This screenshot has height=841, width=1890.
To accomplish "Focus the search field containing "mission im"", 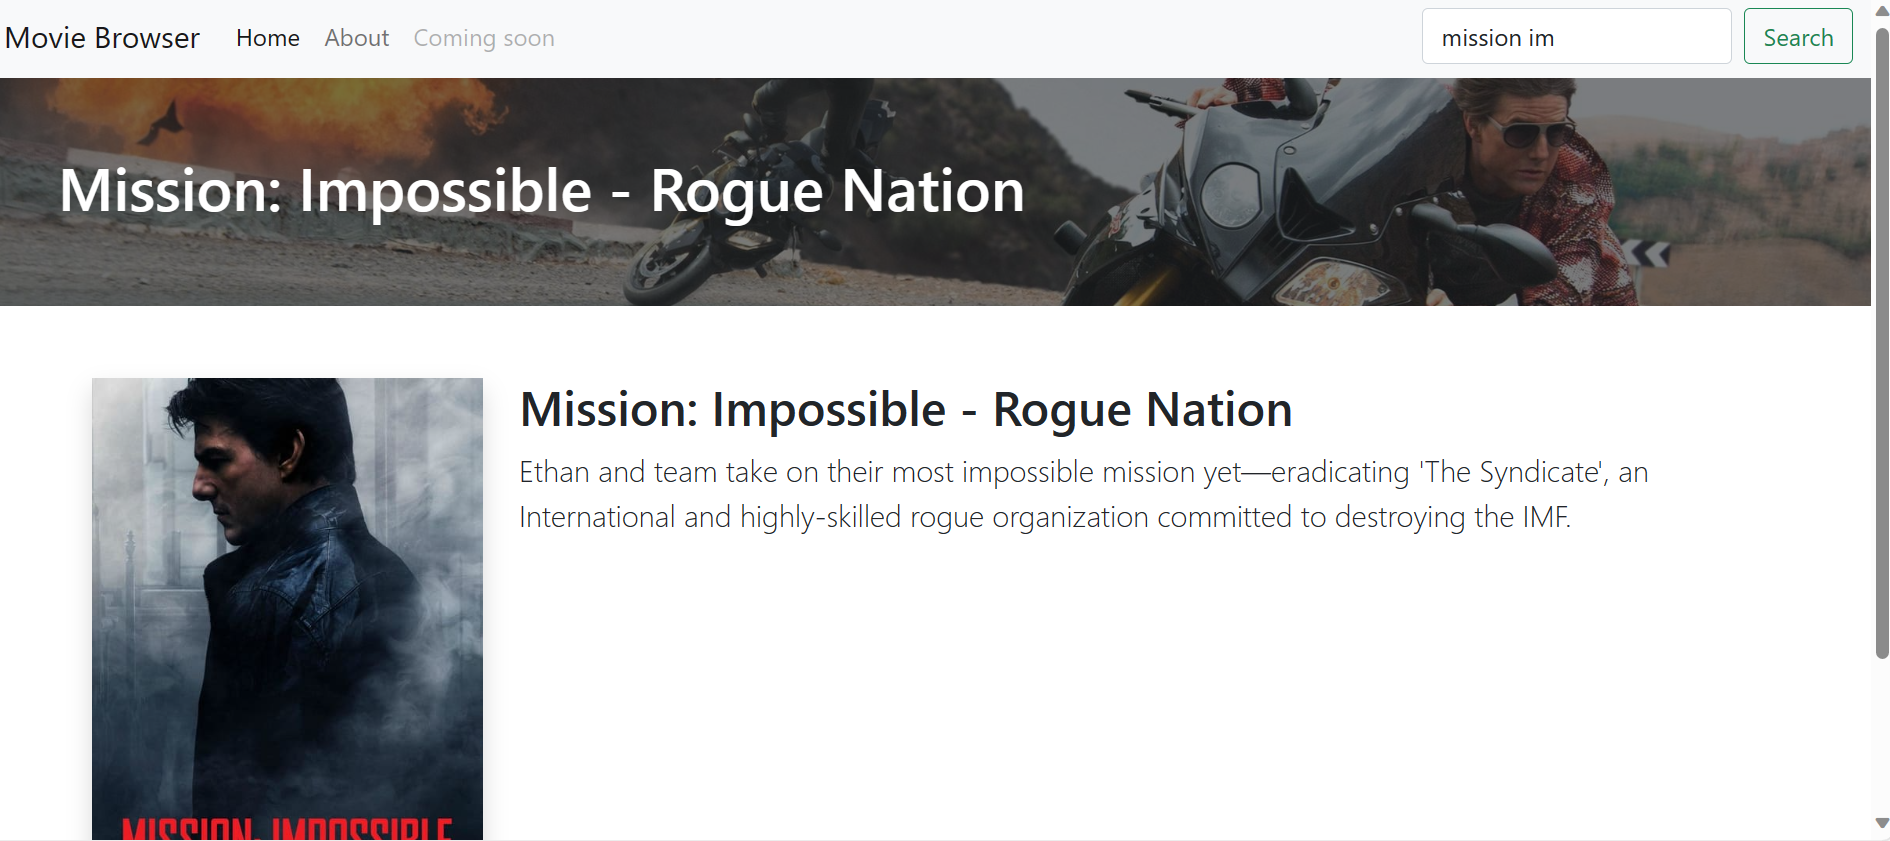I will click(1576, 37).
